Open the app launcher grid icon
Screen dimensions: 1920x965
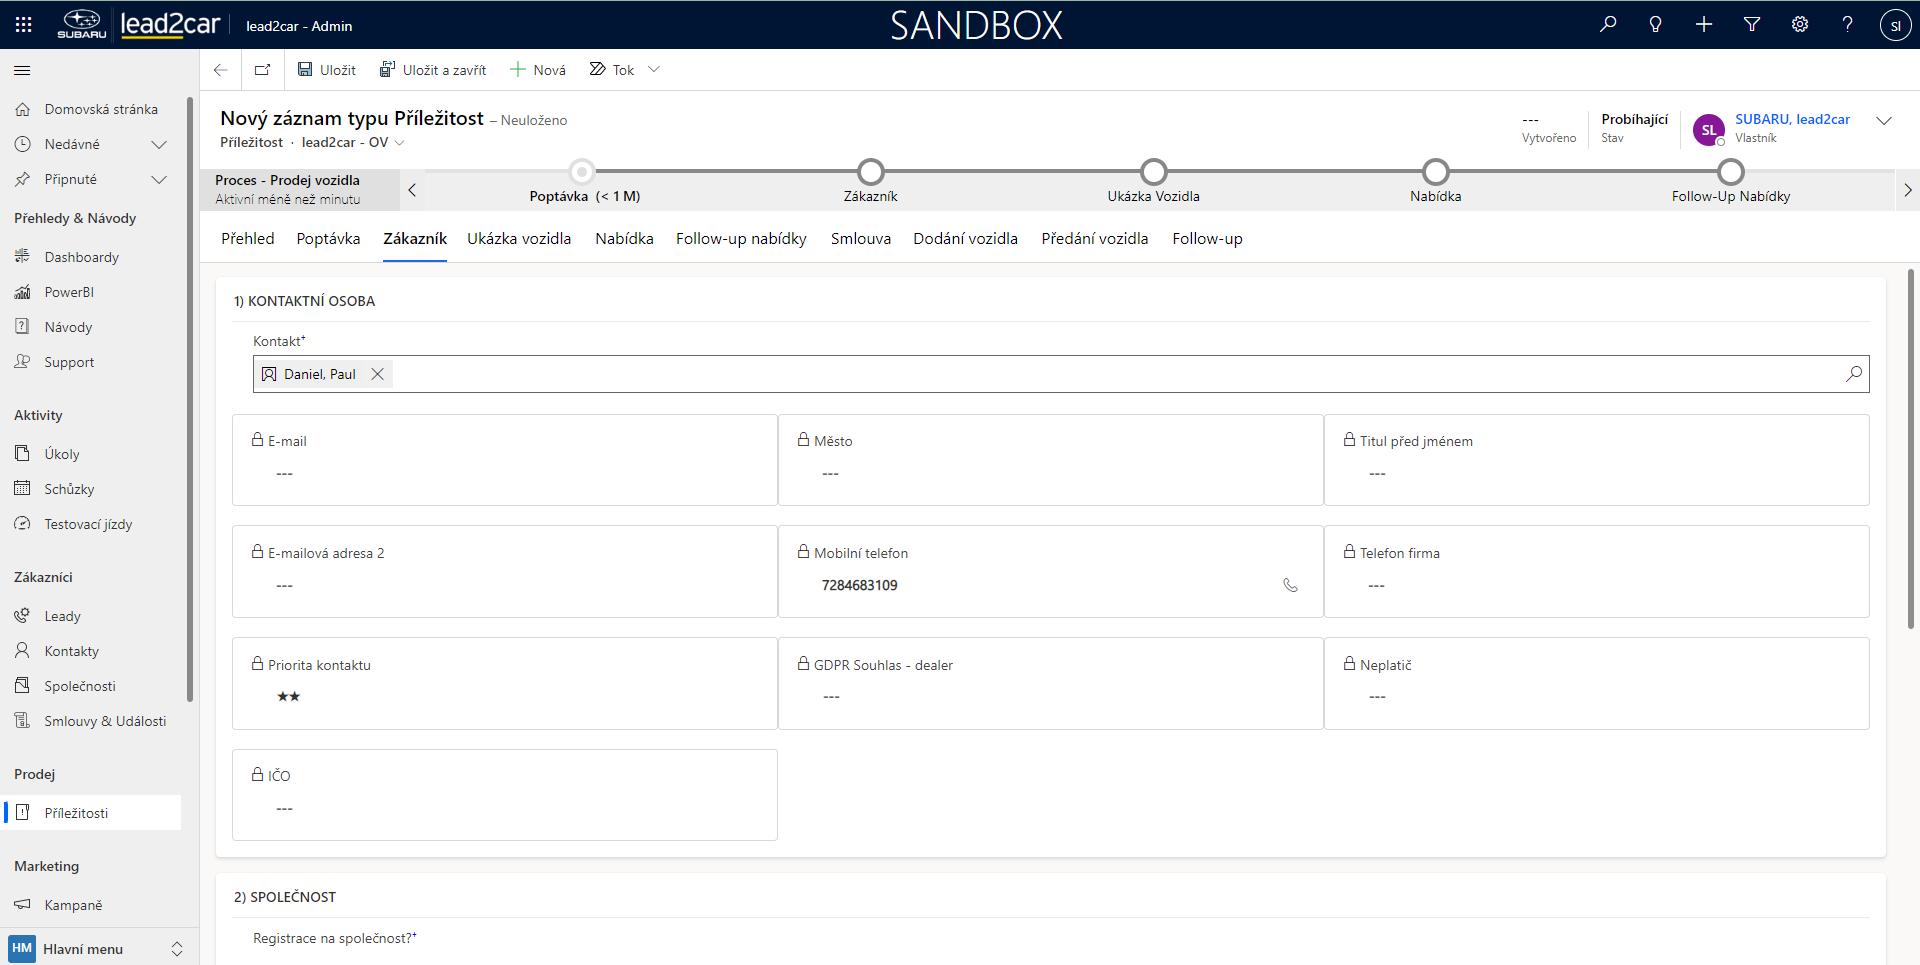pos(24,24)
